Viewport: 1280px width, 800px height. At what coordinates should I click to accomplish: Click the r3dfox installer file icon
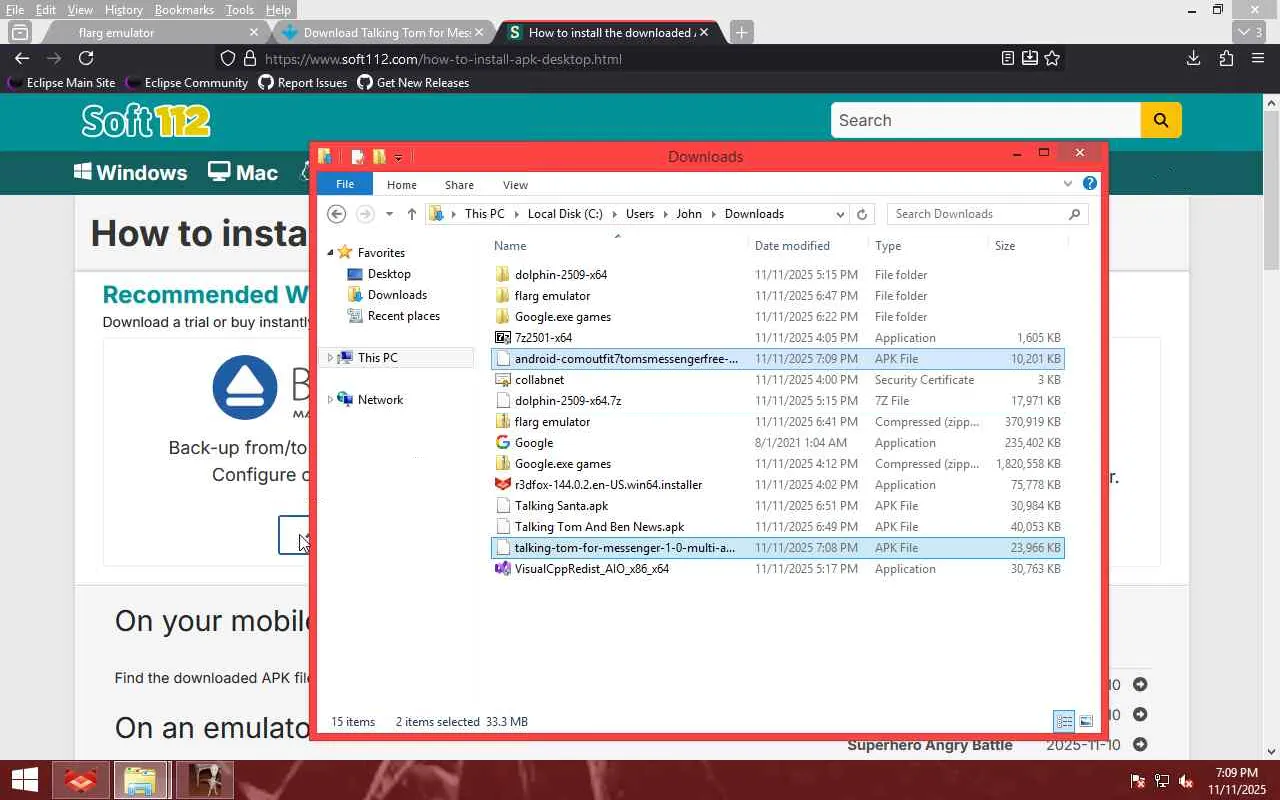pyautogui.click(x=503, y=485)
